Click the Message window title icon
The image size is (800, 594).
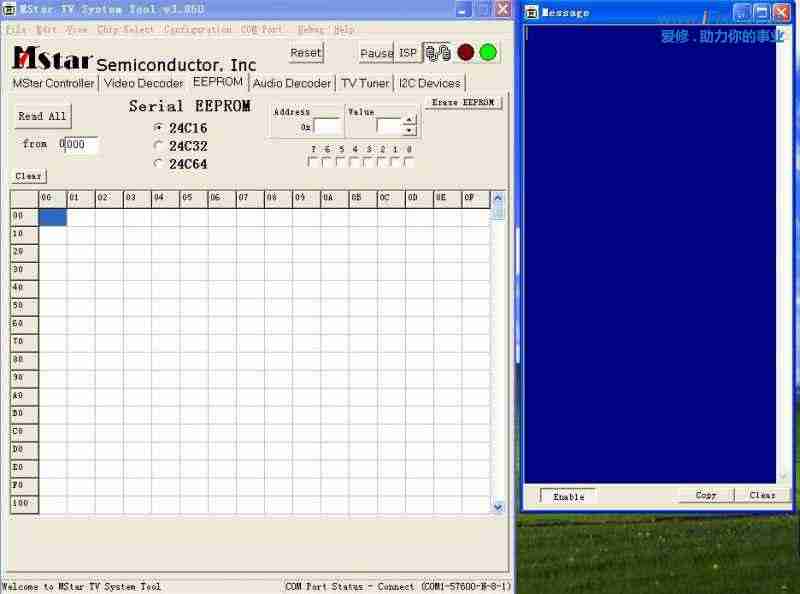(x=532, y=13)
